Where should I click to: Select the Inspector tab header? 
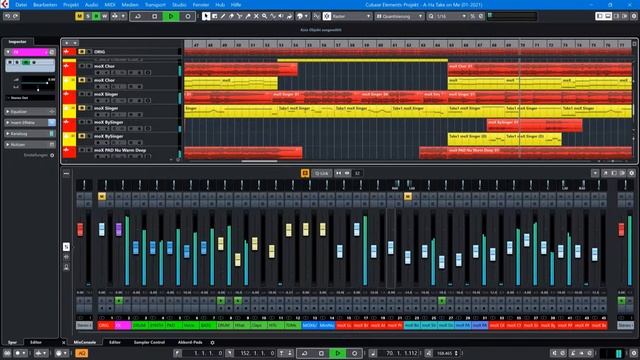pos(18,42)
